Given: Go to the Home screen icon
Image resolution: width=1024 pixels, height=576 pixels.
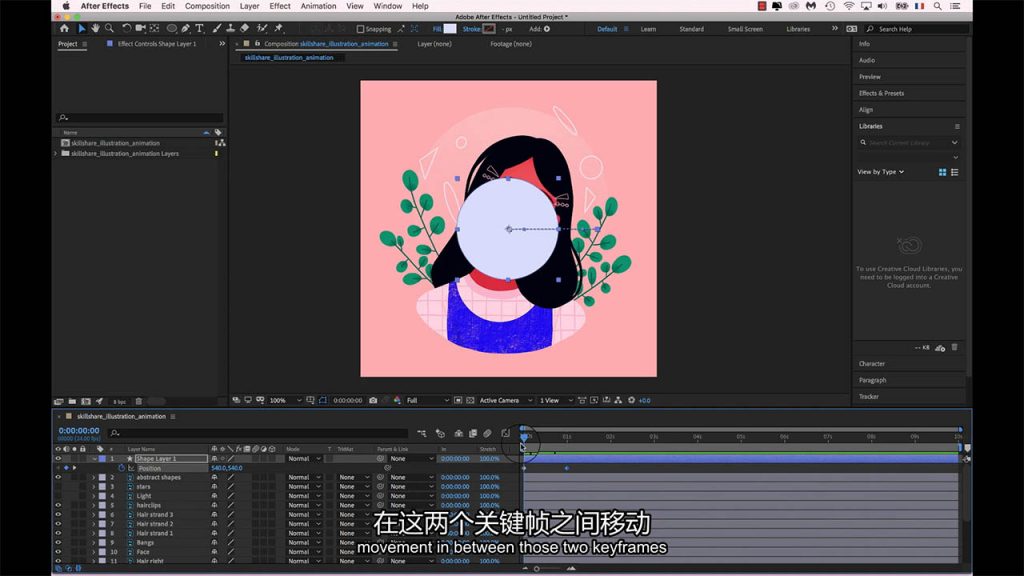Looking at the screenshot, I should [x=64, y=29].
